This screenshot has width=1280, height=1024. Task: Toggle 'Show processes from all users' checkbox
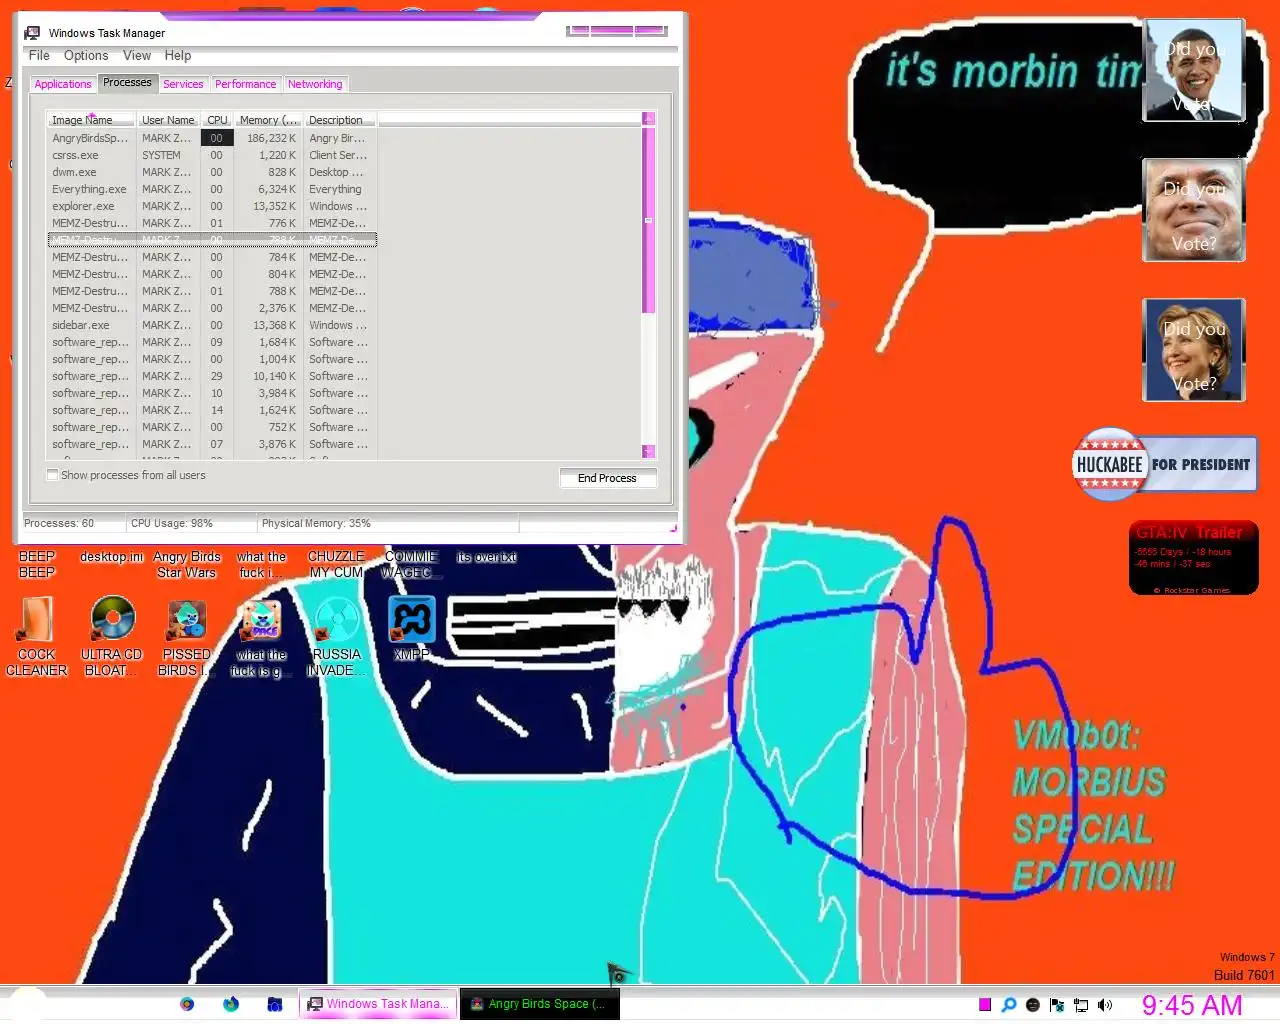coord(52,475)
